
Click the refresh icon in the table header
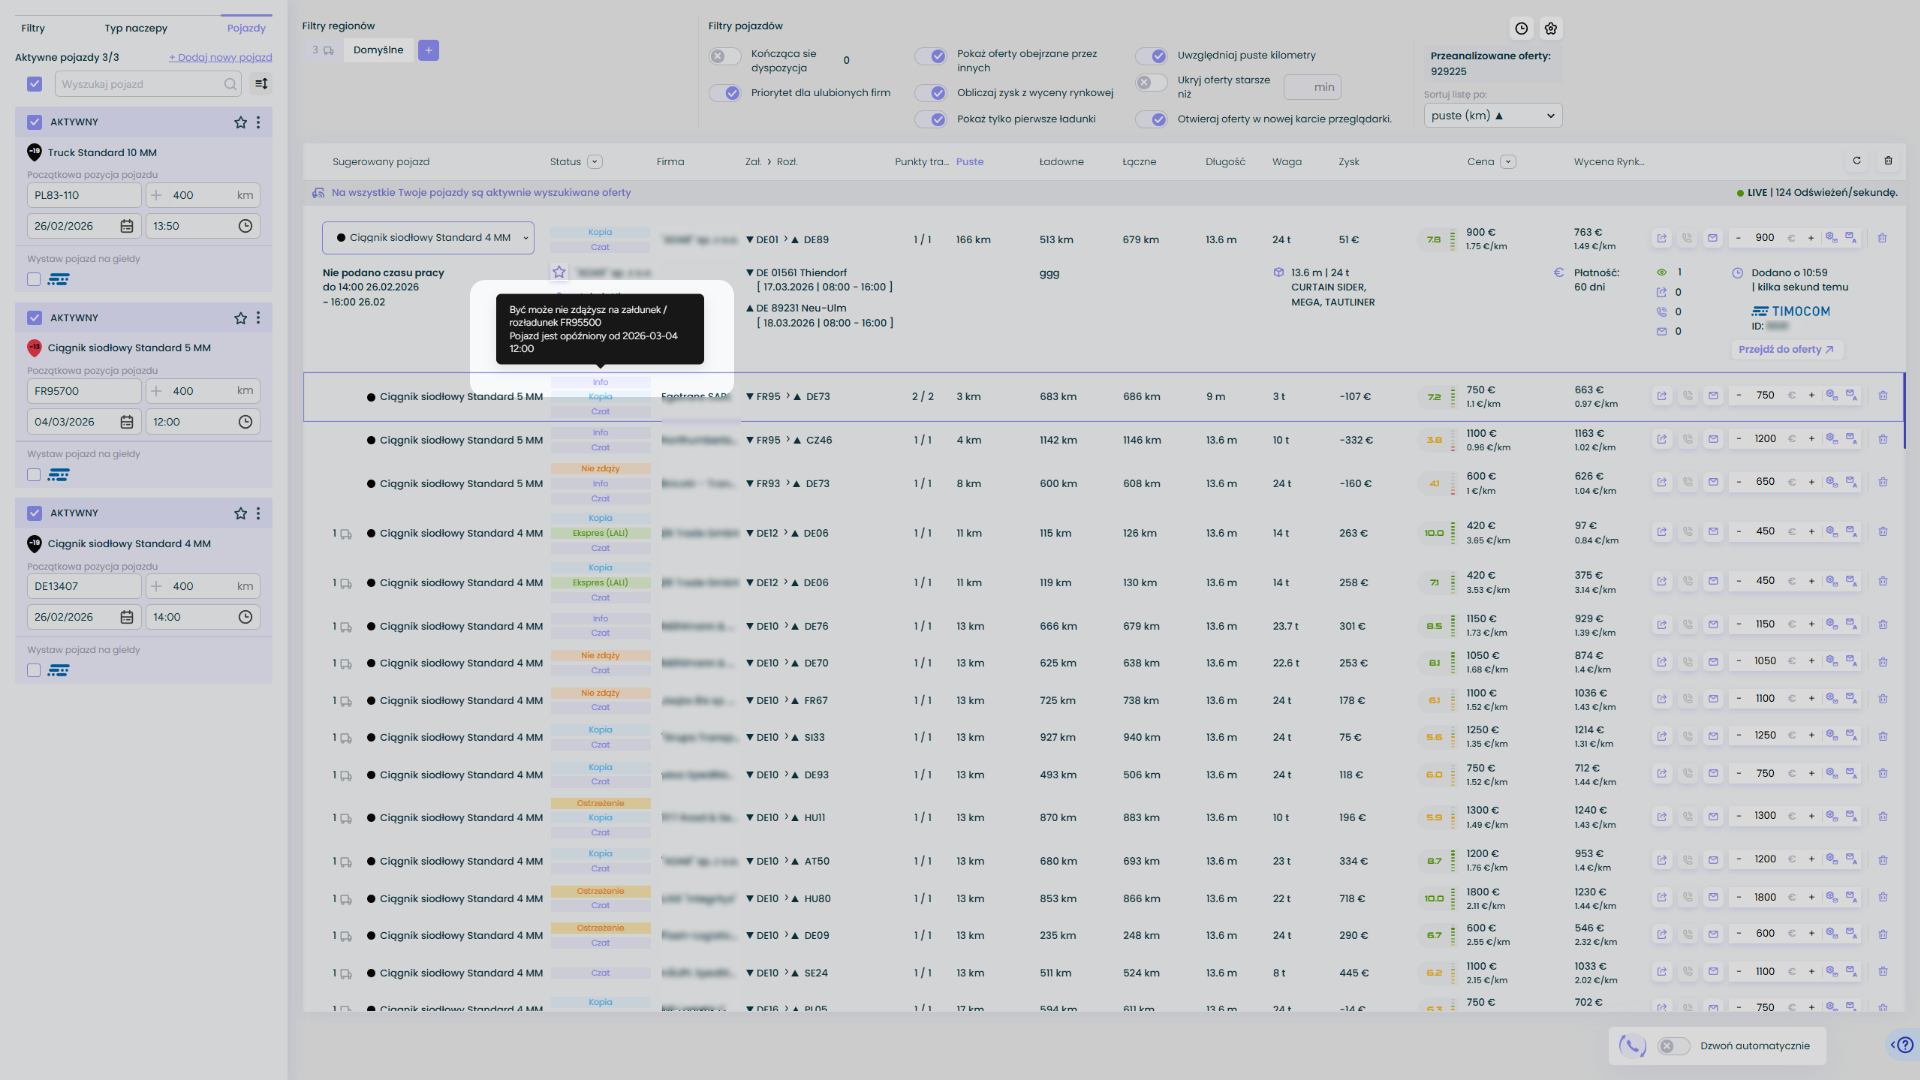click(1857, 161)
